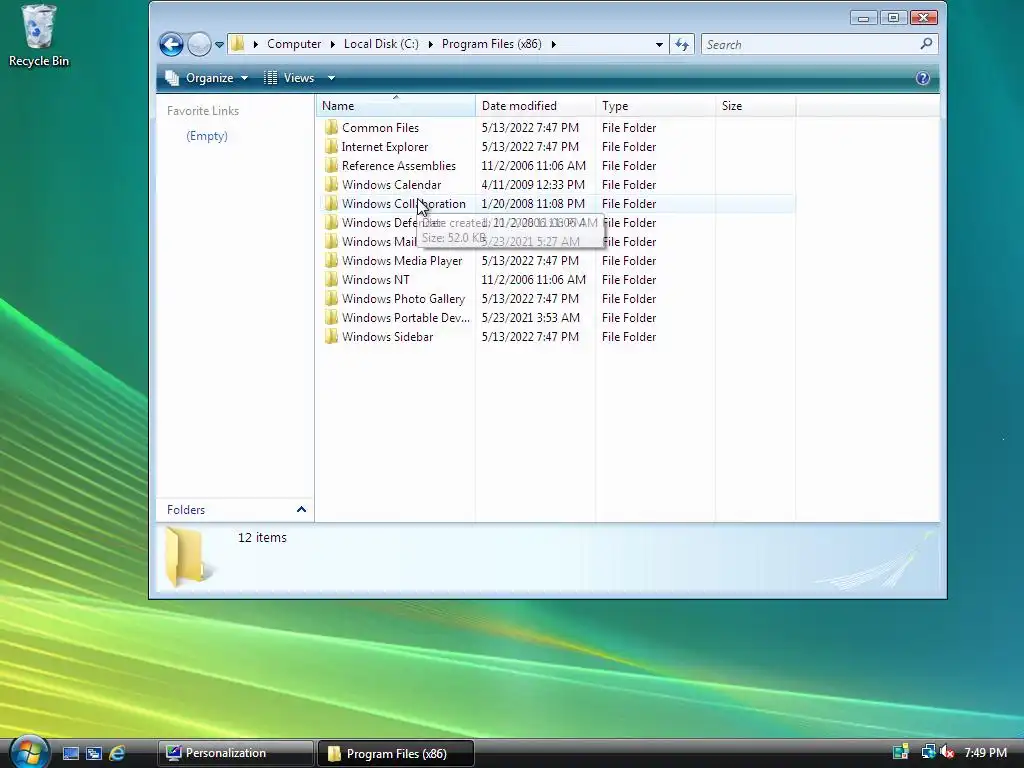The height and width of the screenshot is (768, 1024).
Task: Click date 4/11/2009 12:33 PM cell
Action: coord(533,185)
